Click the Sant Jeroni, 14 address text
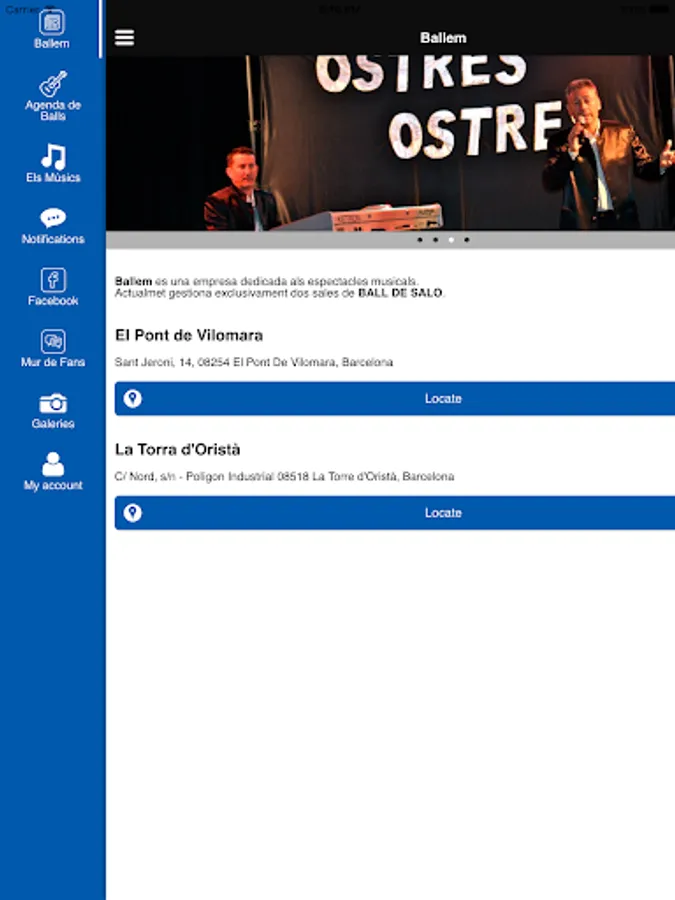 (254, 362)
